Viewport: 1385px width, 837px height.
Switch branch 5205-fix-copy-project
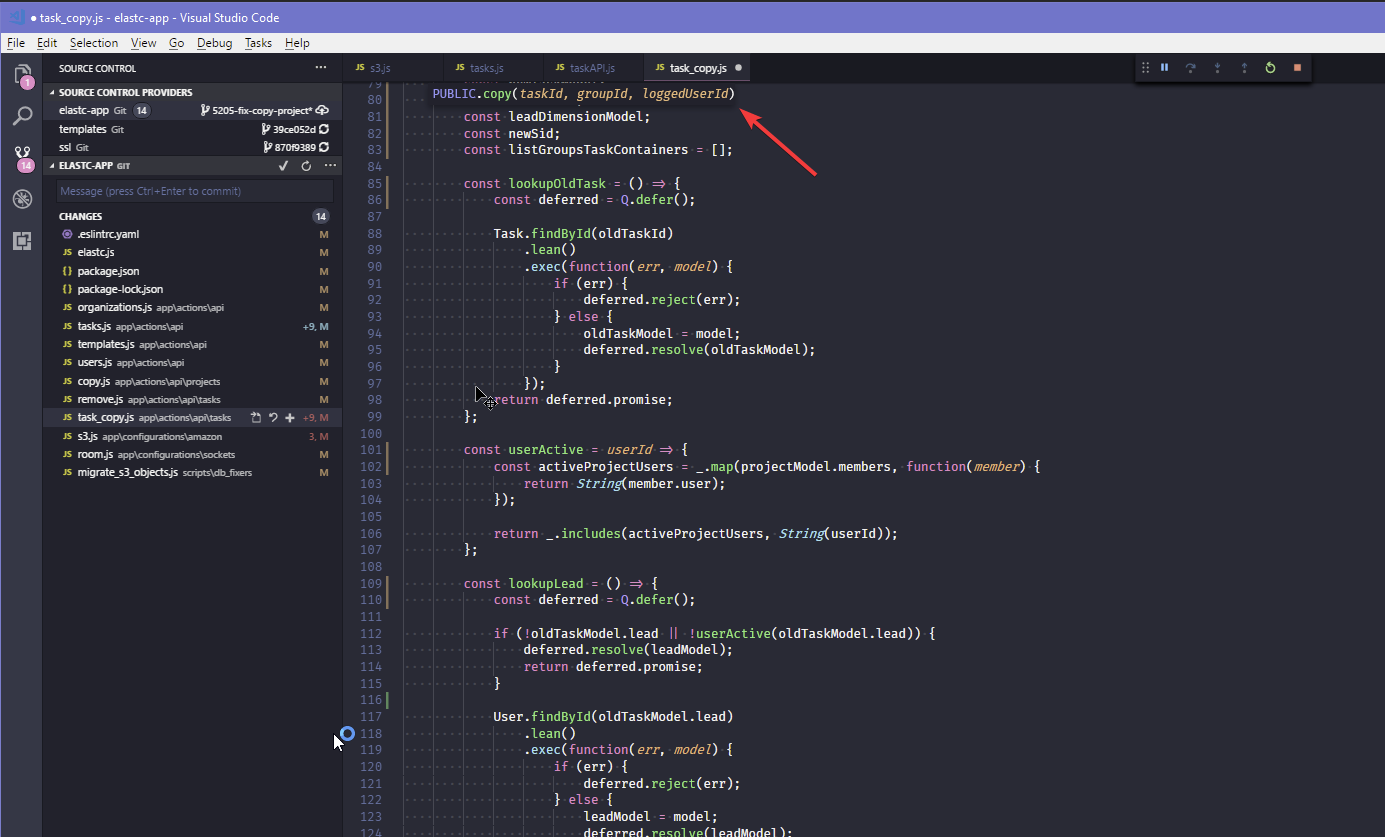click(x=257, y=111)
